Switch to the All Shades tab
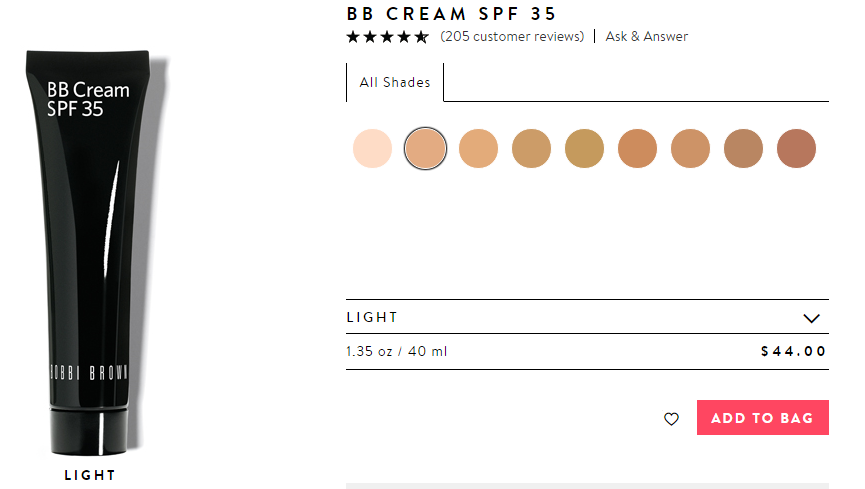This screenshot has height=489, width=865. pyautogui.click(x=395, y=83)
